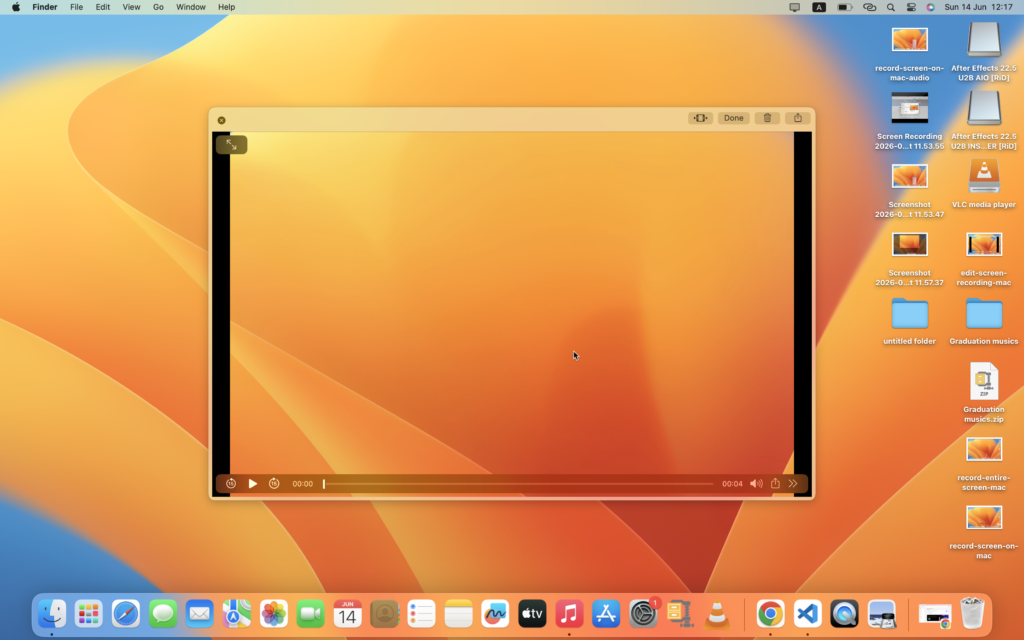Image resolution: width=1024 pixels, height=640 pixels.
Task: Launch VLC from the Dock
Action: click(x=717, y=614)
